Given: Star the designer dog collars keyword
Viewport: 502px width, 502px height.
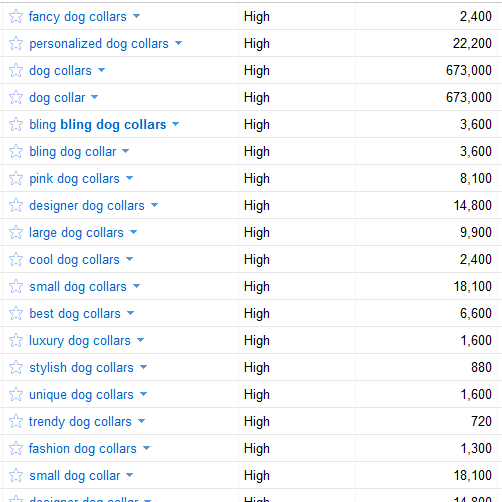Looking at the screenshot, I should [x=16, y=205].
